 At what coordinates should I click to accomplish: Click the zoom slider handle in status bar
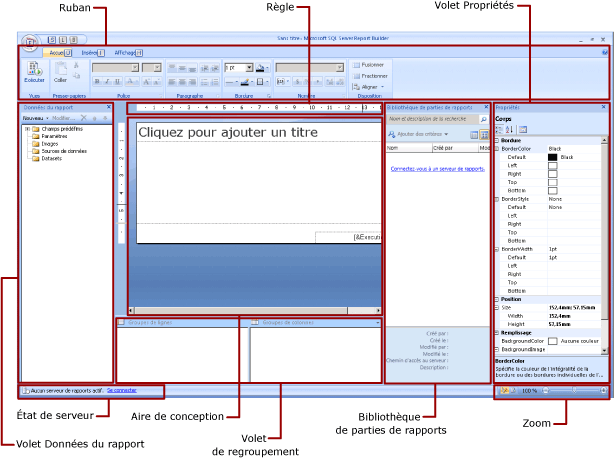(574, 390)
